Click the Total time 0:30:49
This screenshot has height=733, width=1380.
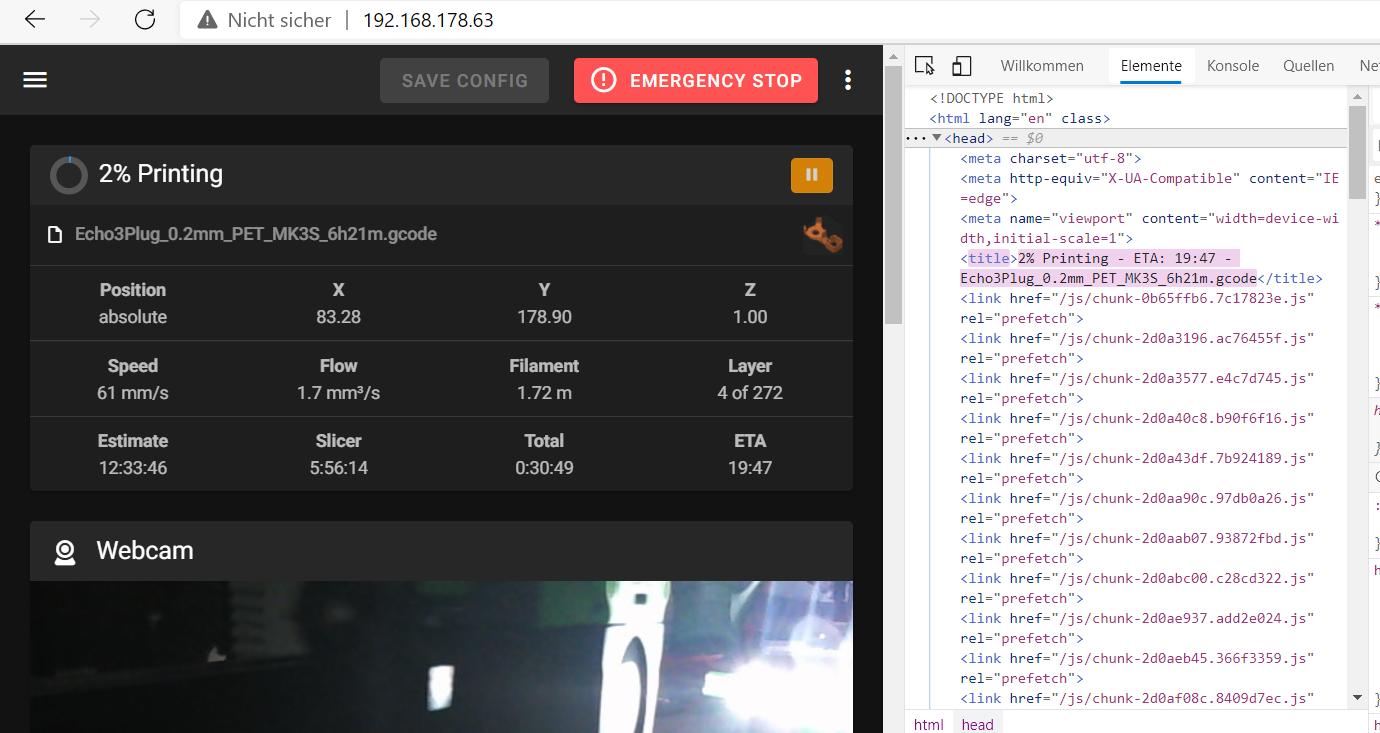(x=544, y=468)
